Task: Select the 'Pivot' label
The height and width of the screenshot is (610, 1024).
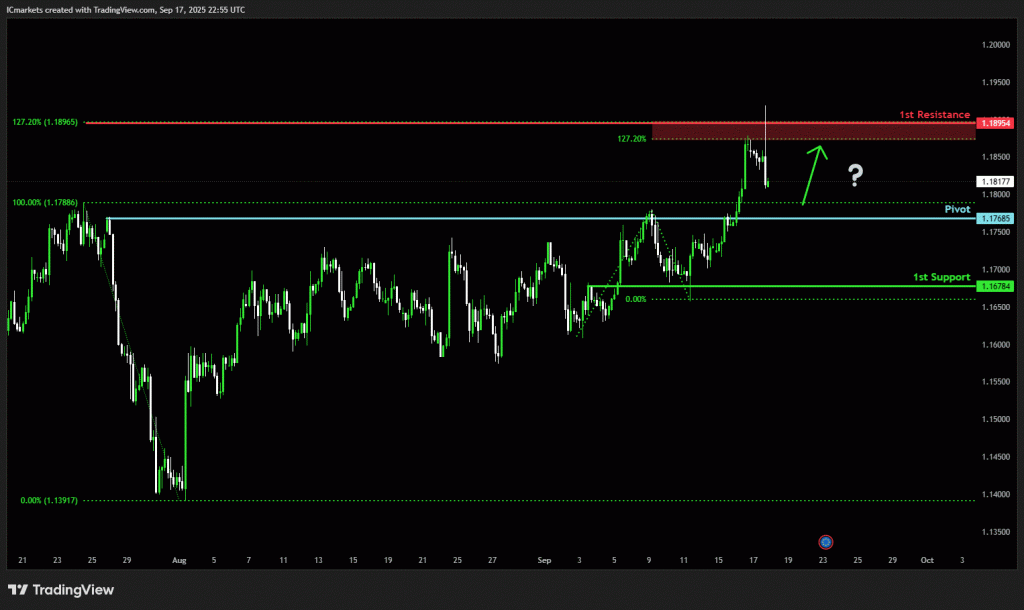Action: [x=957, y=209]
